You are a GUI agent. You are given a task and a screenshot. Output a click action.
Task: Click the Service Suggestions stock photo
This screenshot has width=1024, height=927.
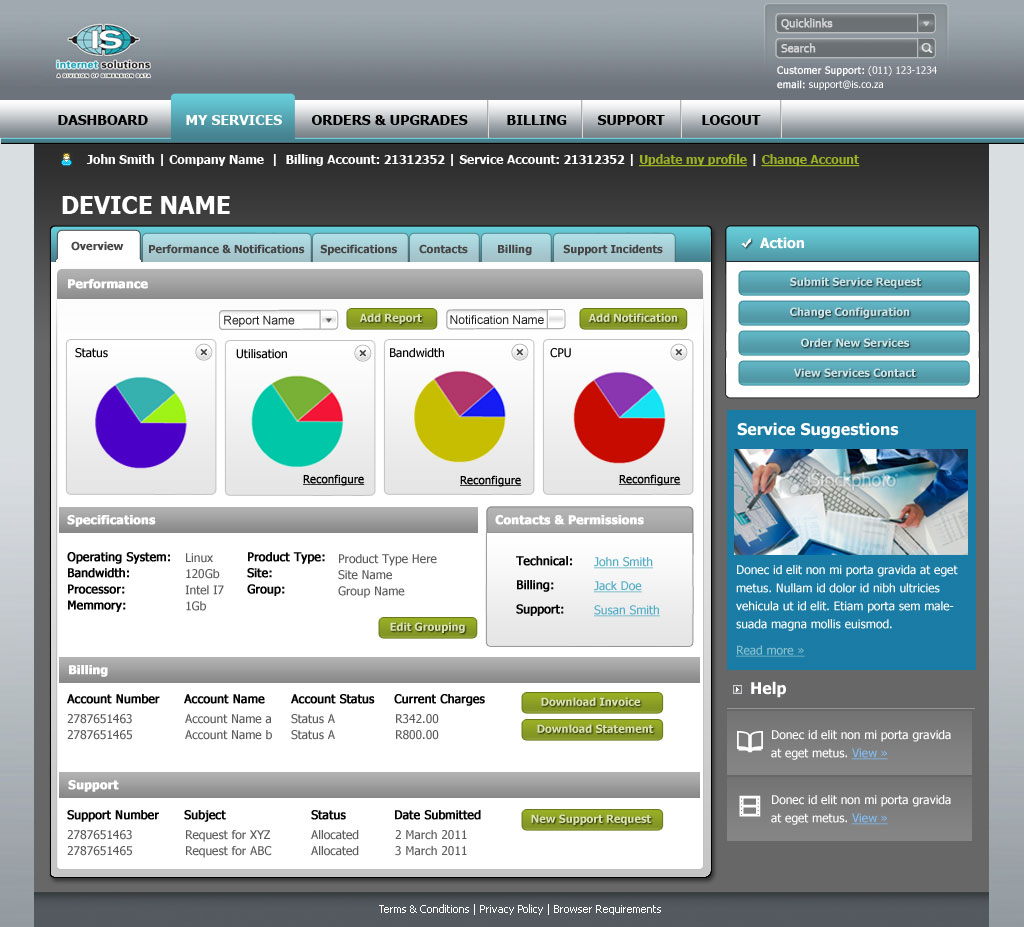pos(850,501)
